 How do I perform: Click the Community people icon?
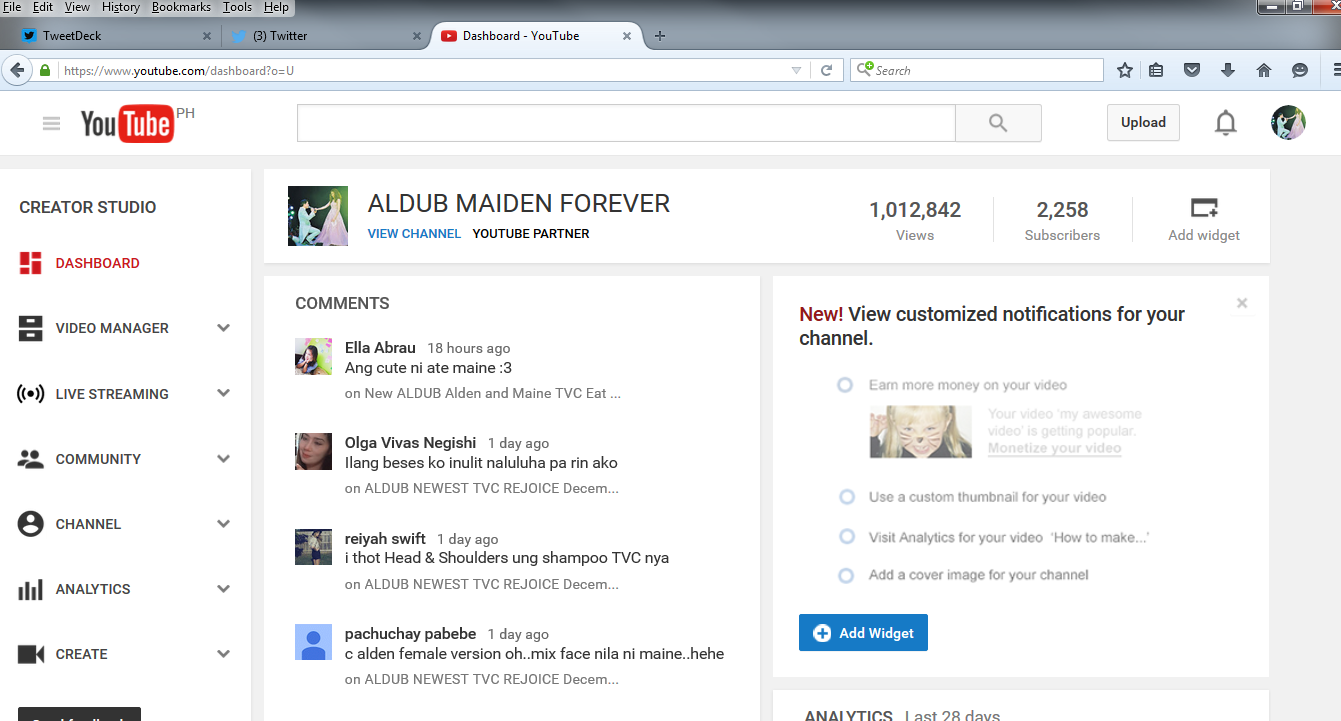(x=31, y=459)
